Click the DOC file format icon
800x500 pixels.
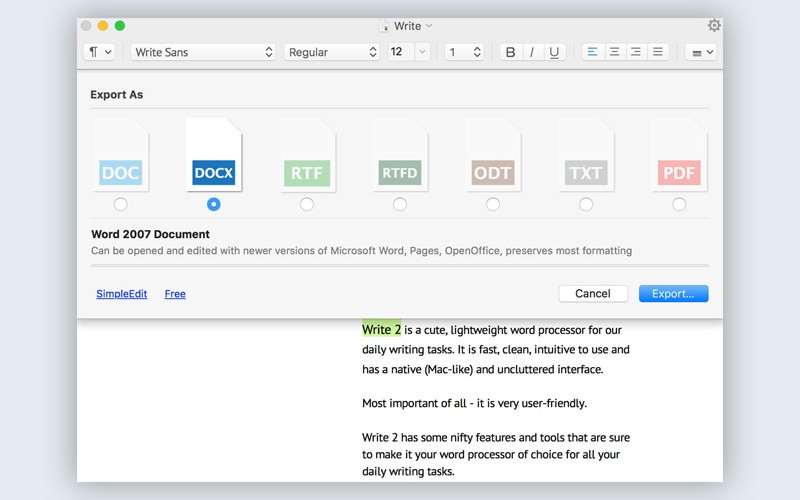pyautogui.click(x=120, y=155)
